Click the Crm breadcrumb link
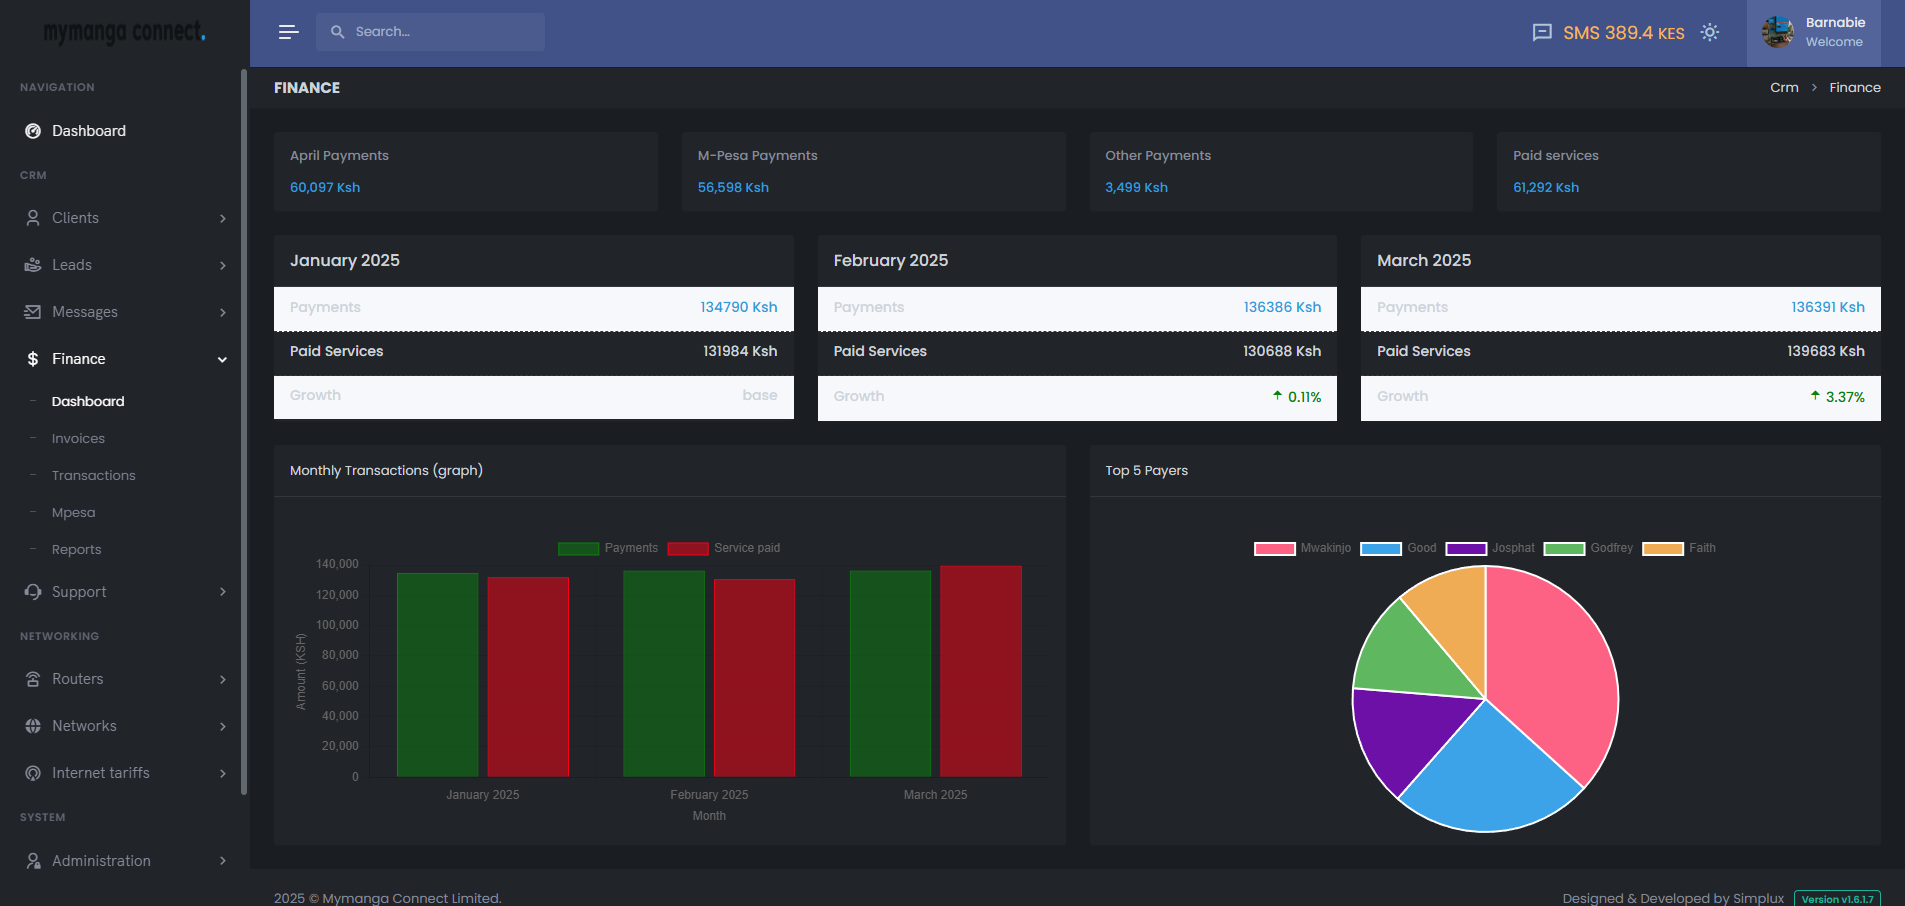This screenshot has width=1905, height=906. coord(1783,88)
